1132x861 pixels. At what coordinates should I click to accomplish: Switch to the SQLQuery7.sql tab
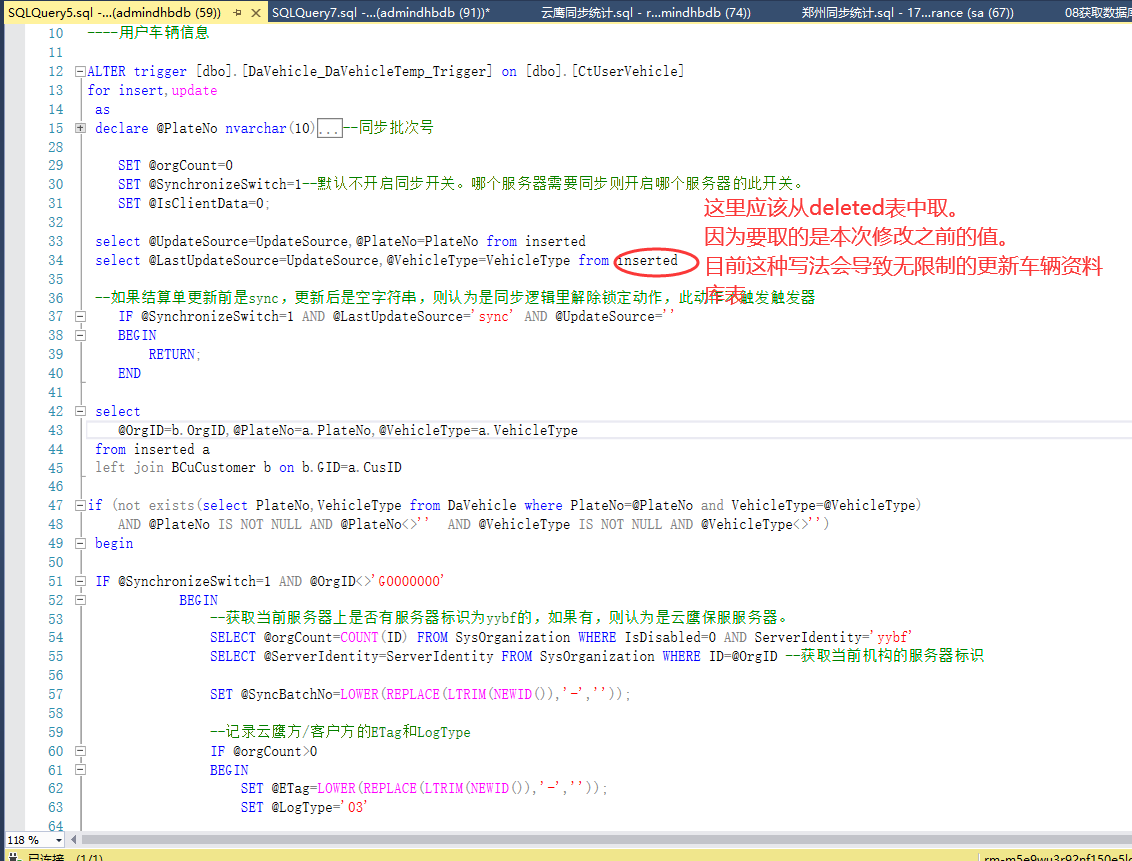[x=380, y=12]
